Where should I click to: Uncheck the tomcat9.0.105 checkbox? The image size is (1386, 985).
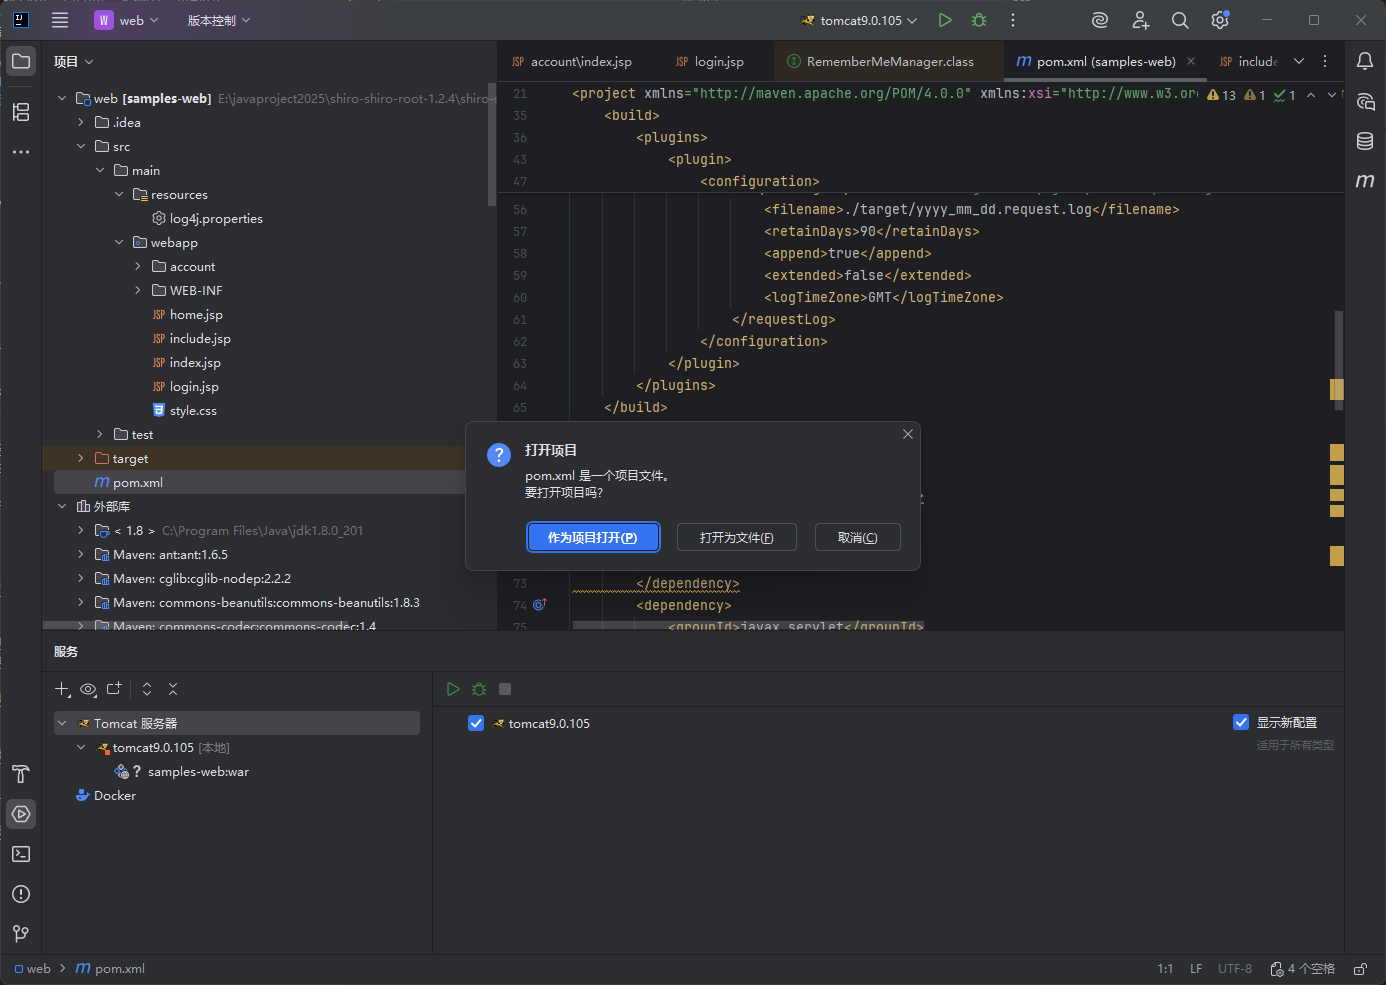(476, 723)
